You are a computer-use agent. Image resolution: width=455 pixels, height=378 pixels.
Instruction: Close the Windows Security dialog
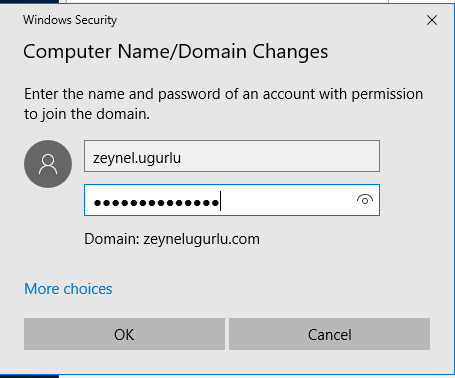coord(432,20)
